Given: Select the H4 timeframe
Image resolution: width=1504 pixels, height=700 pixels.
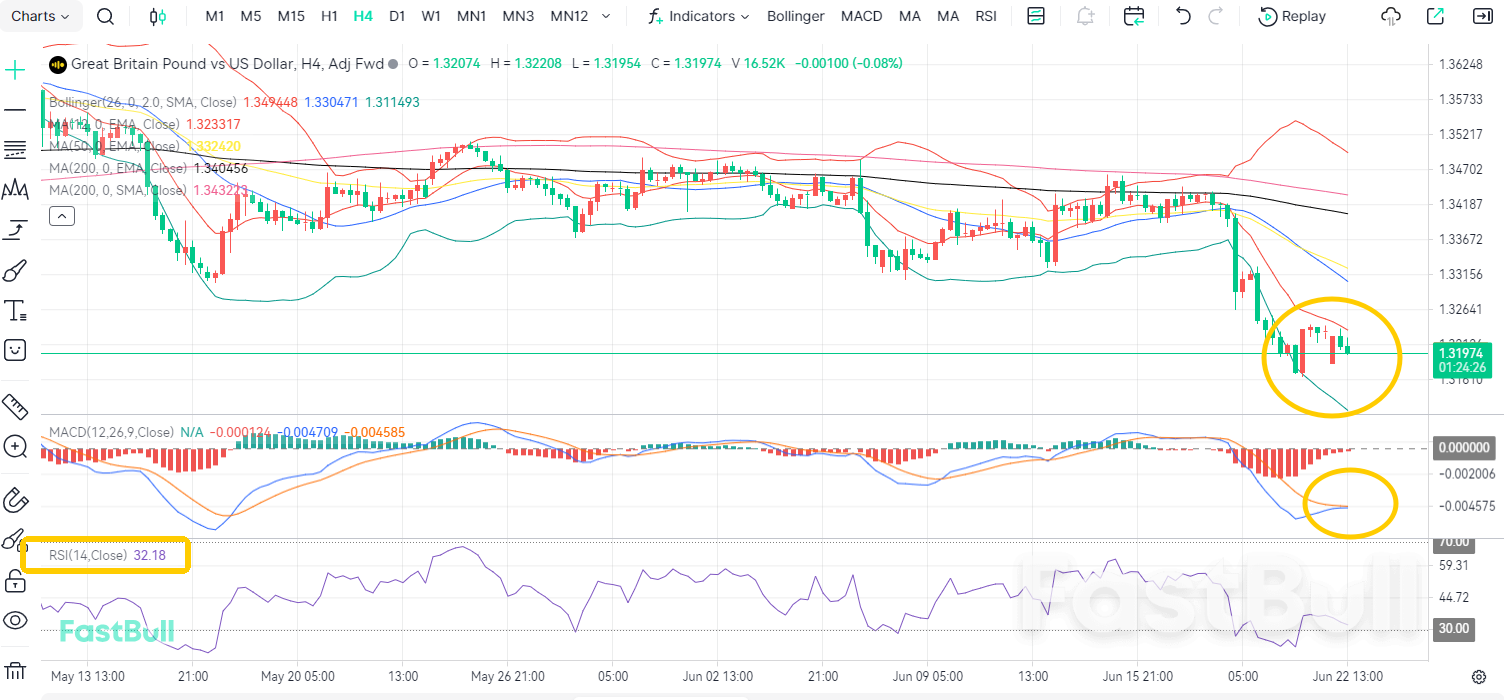Looking at the screenshot, I should coord(363,16).
